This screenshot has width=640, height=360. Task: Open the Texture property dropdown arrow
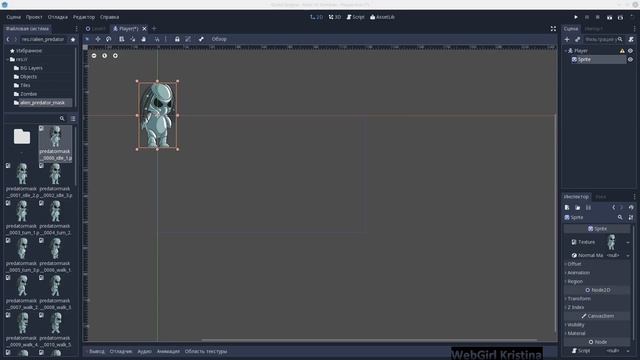tap(628, 242)
